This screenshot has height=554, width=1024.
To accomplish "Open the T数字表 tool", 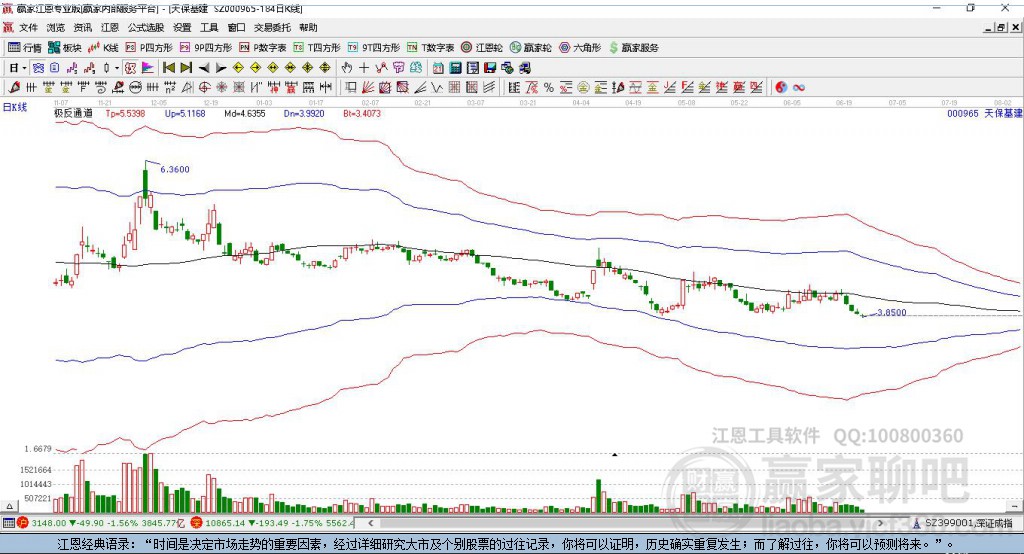I will [430, 48].
